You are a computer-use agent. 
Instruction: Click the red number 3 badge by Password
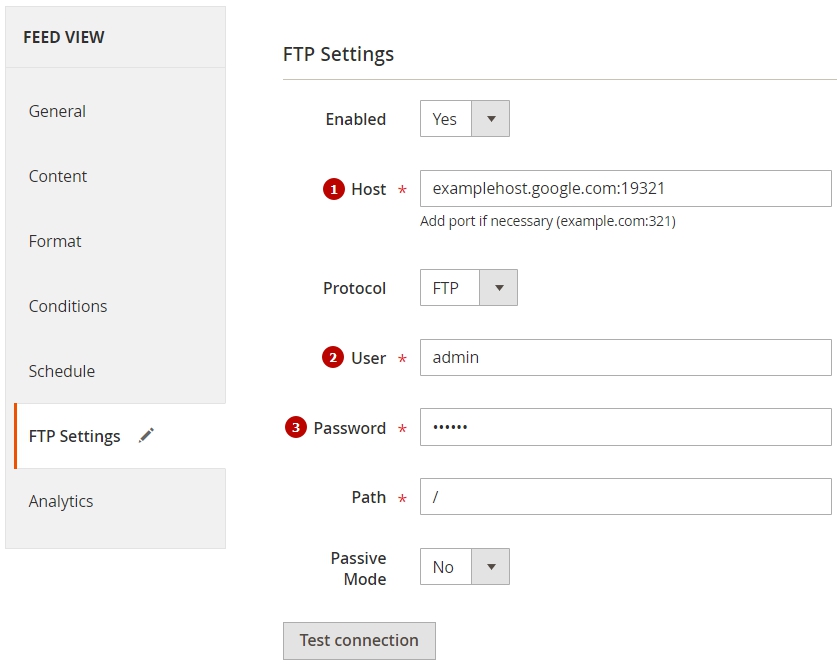pos(296,427)
